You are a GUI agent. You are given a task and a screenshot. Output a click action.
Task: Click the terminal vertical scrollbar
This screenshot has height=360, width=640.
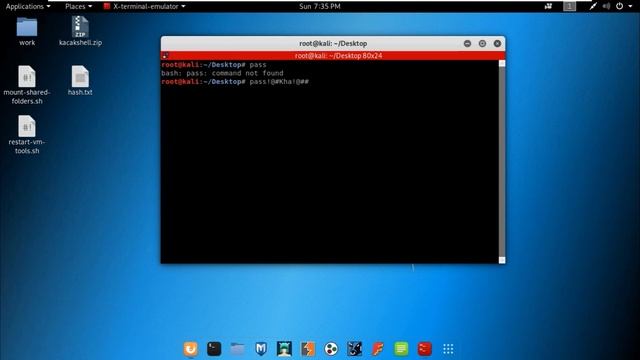coord(502,162)
